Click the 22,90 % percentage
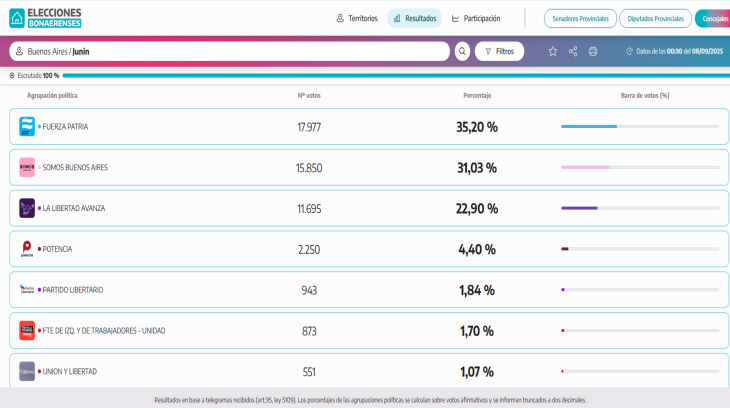Screen dimensions: 730x408 click(x=477, y=208)
